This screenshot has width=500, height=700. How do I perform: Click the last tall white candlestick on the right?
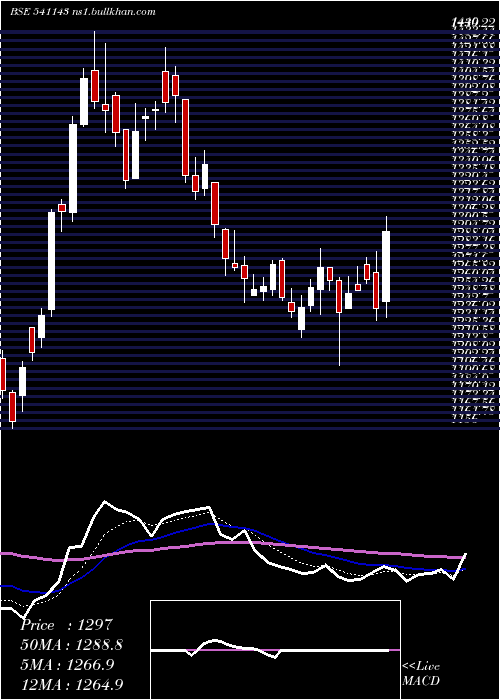pyautogui.click(x=386, y=267)
